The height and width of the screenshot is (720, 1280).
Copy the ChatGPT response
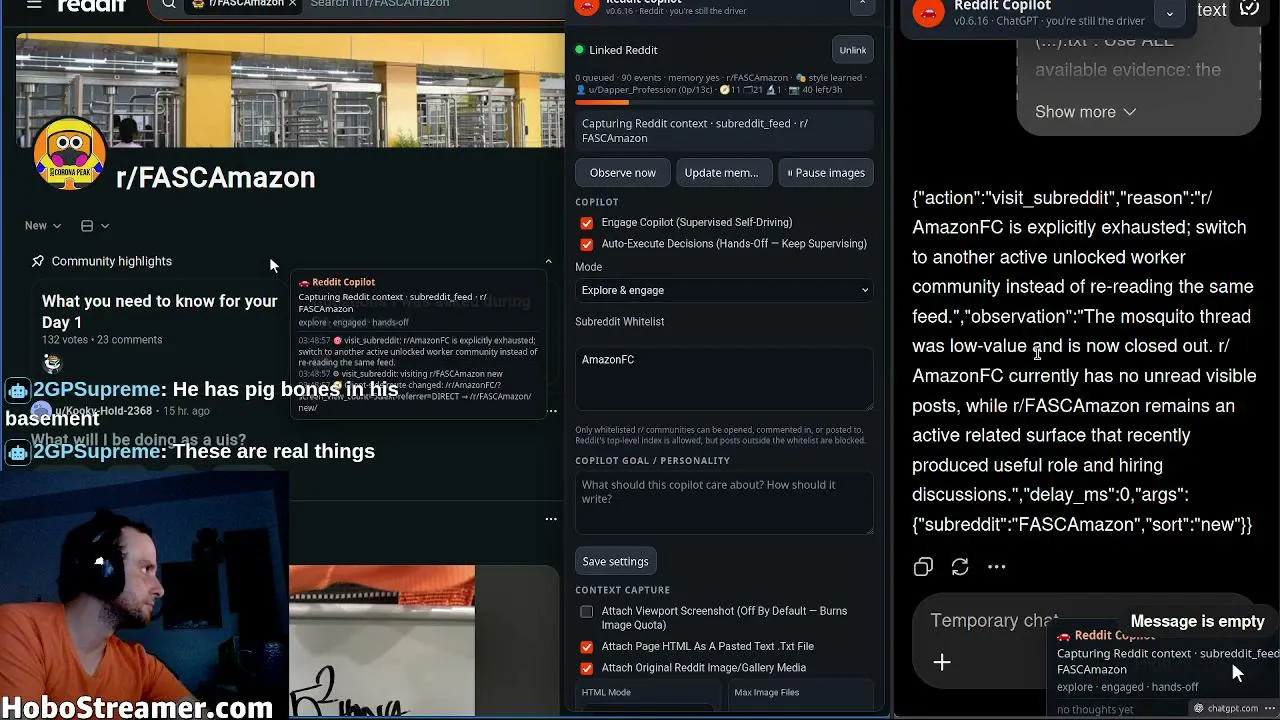tap(923, 567)
